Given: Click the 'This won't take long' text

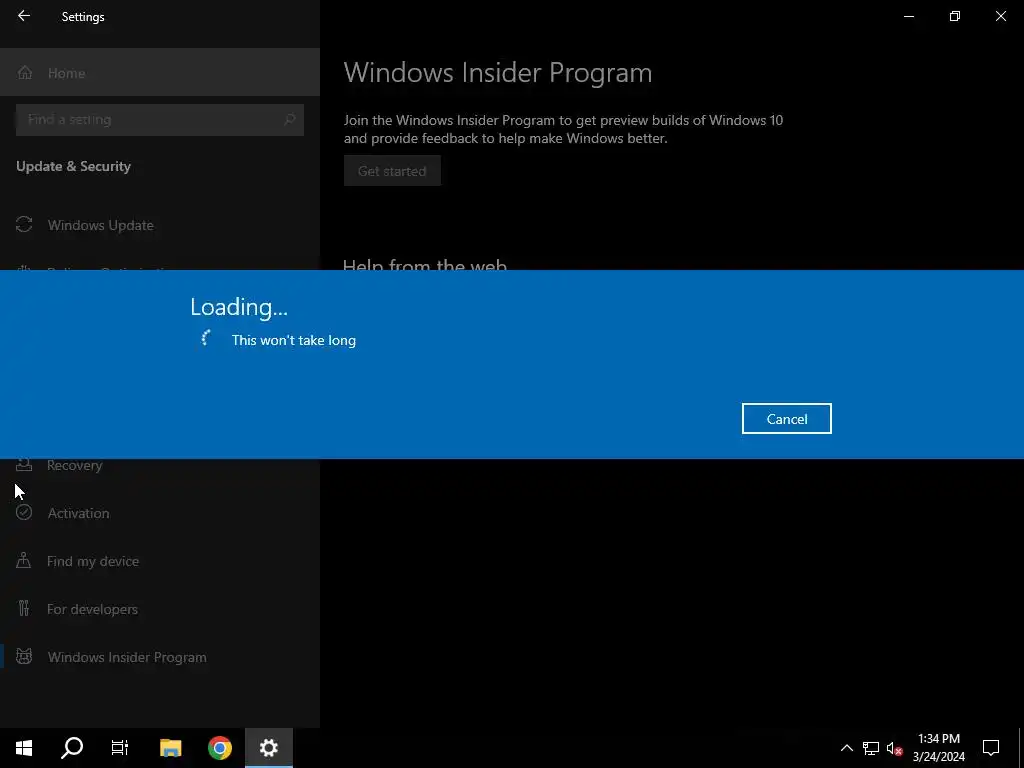Looking at the screenshot, I should point(293,340).
